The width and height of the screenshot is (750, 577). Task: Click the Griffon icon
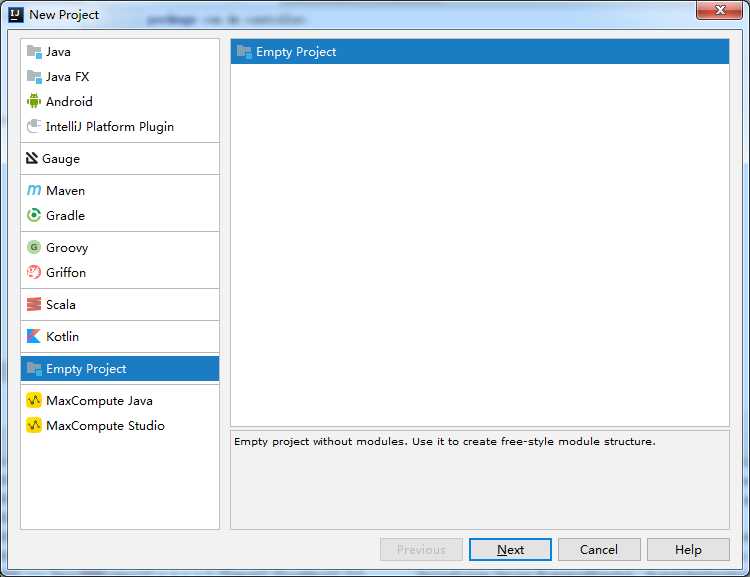pyautogui.click(x=34, y=272)
